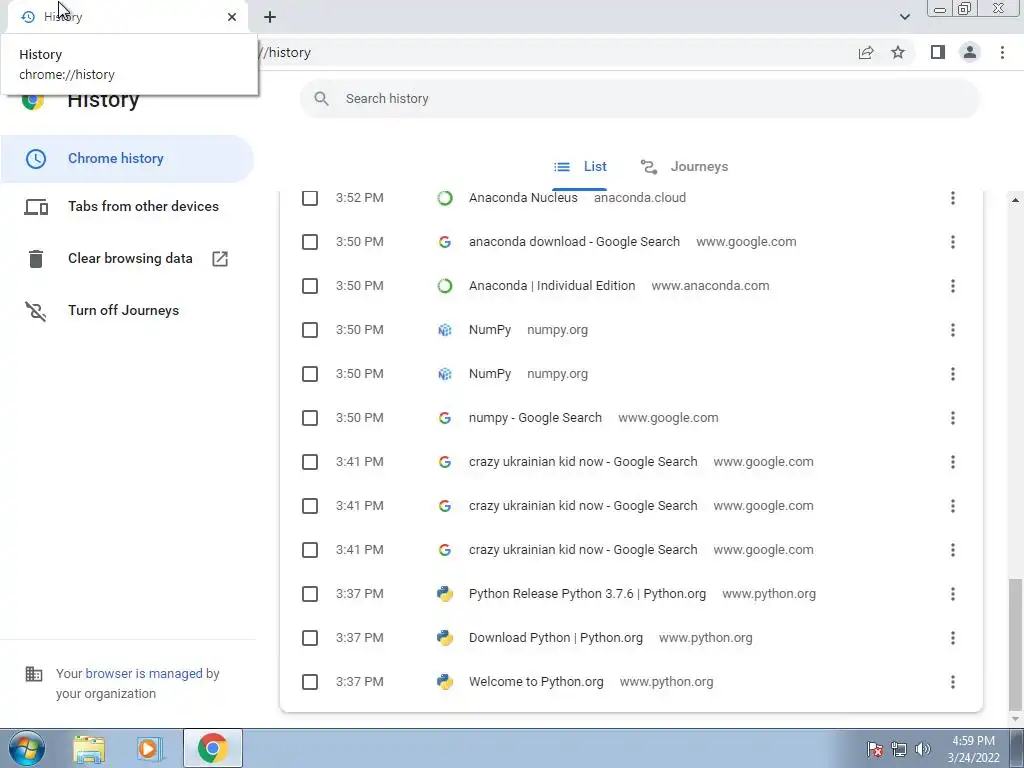Click the Python favicon for Download Python

point(445,638)
